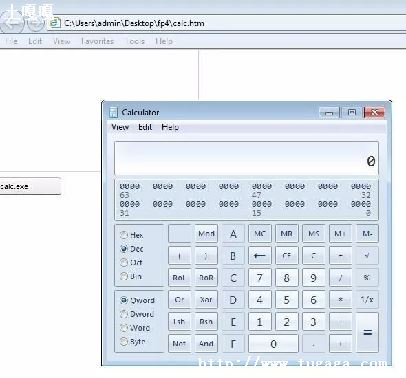Image resolution: width=406 pixels, height=378 pixels.
Task: Click the RoR rotate right key
Action: pyautogui.click(x=206, y=278)
